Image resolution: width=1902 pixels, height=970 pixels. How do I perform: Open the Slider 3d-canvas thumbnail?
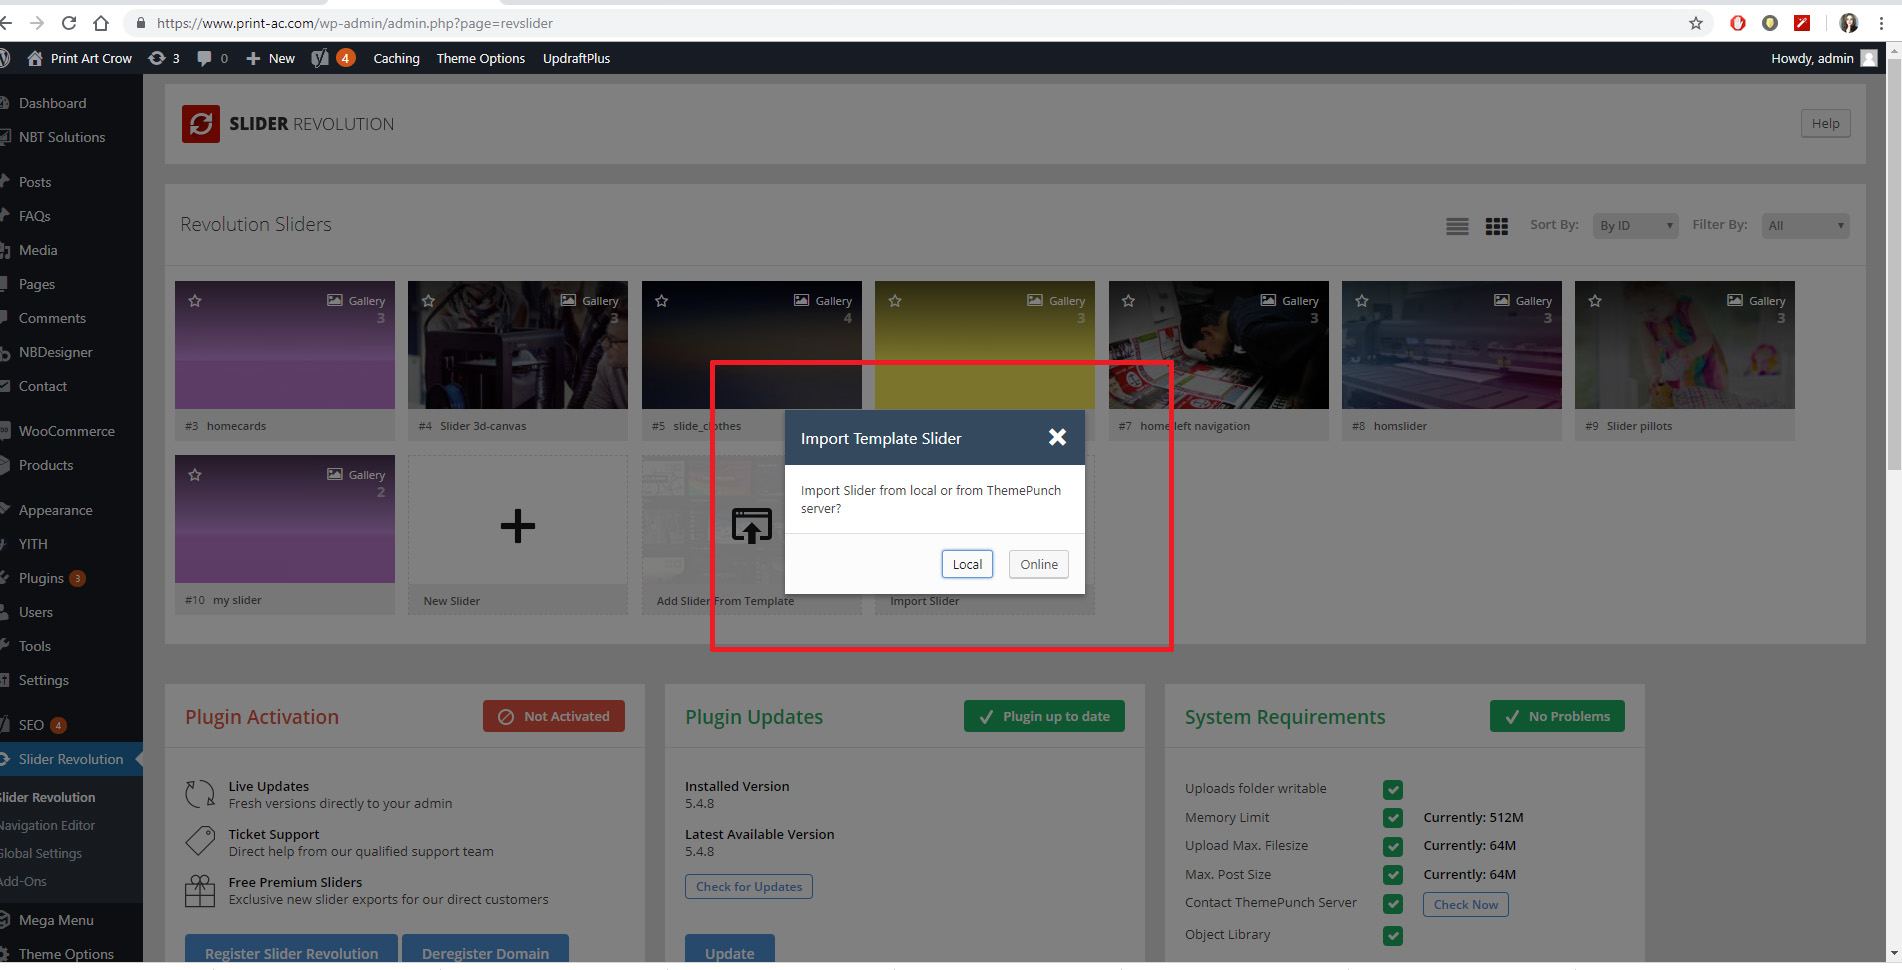pos(517,345)
